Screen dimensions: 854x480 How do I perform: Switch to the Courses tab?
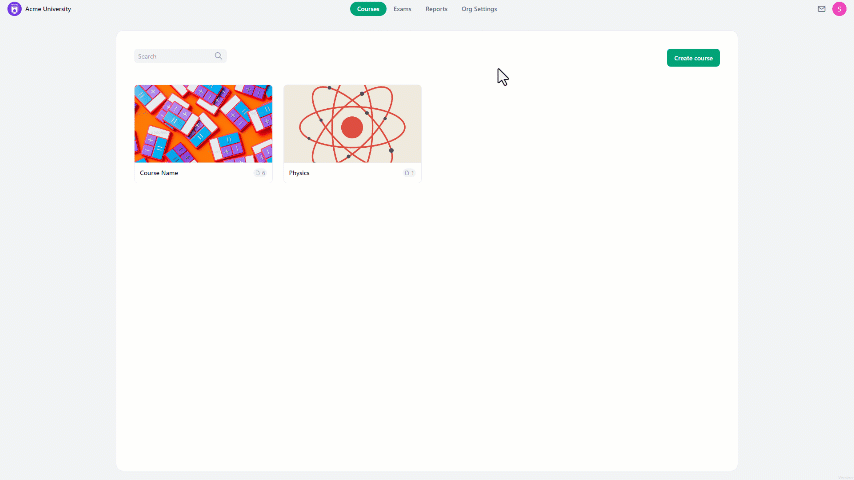click(368, 9)
